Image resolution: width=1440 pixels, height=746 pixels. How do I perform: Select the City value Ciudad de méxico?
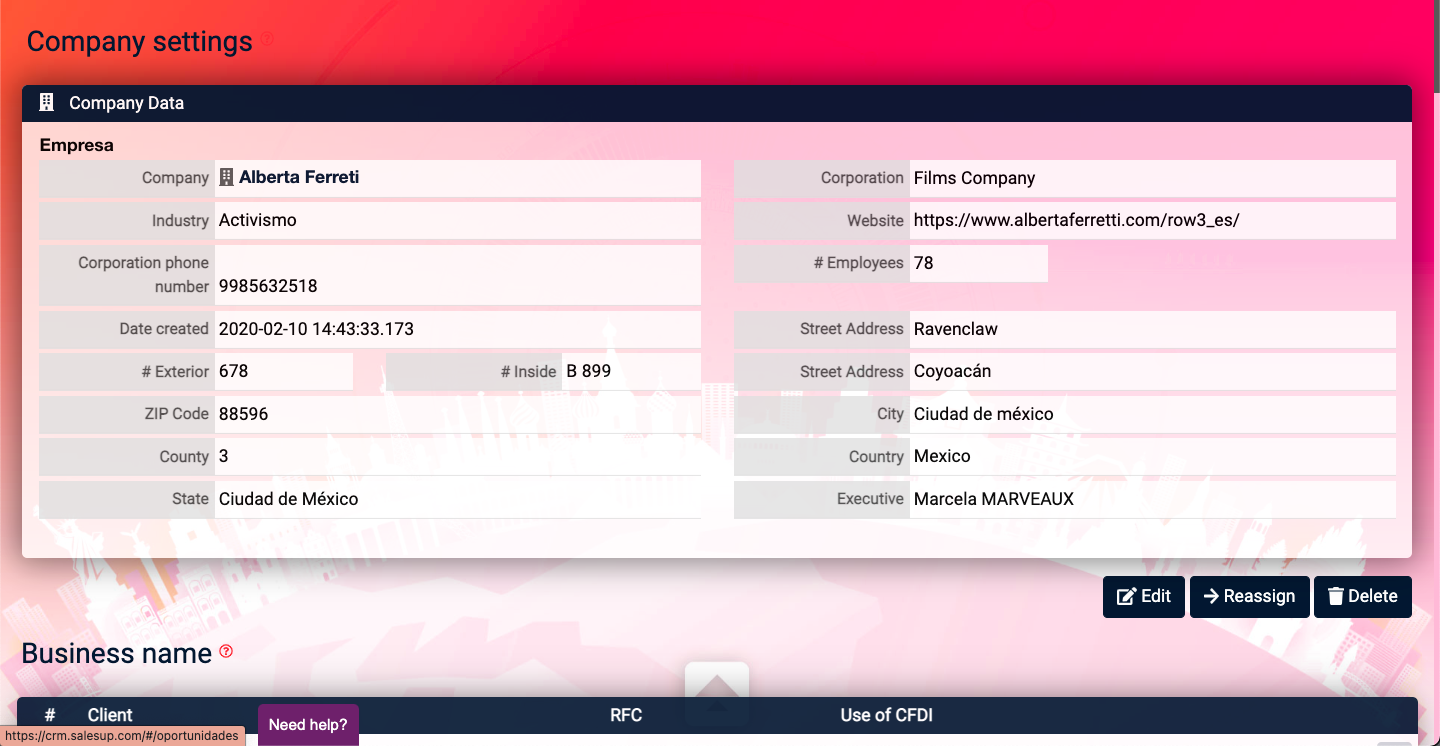[x=984, y=414]
